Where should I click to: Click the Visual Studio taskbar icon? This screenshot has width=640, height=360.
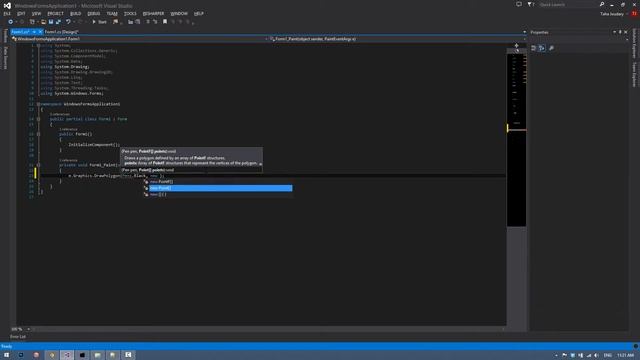pos(67,355)
